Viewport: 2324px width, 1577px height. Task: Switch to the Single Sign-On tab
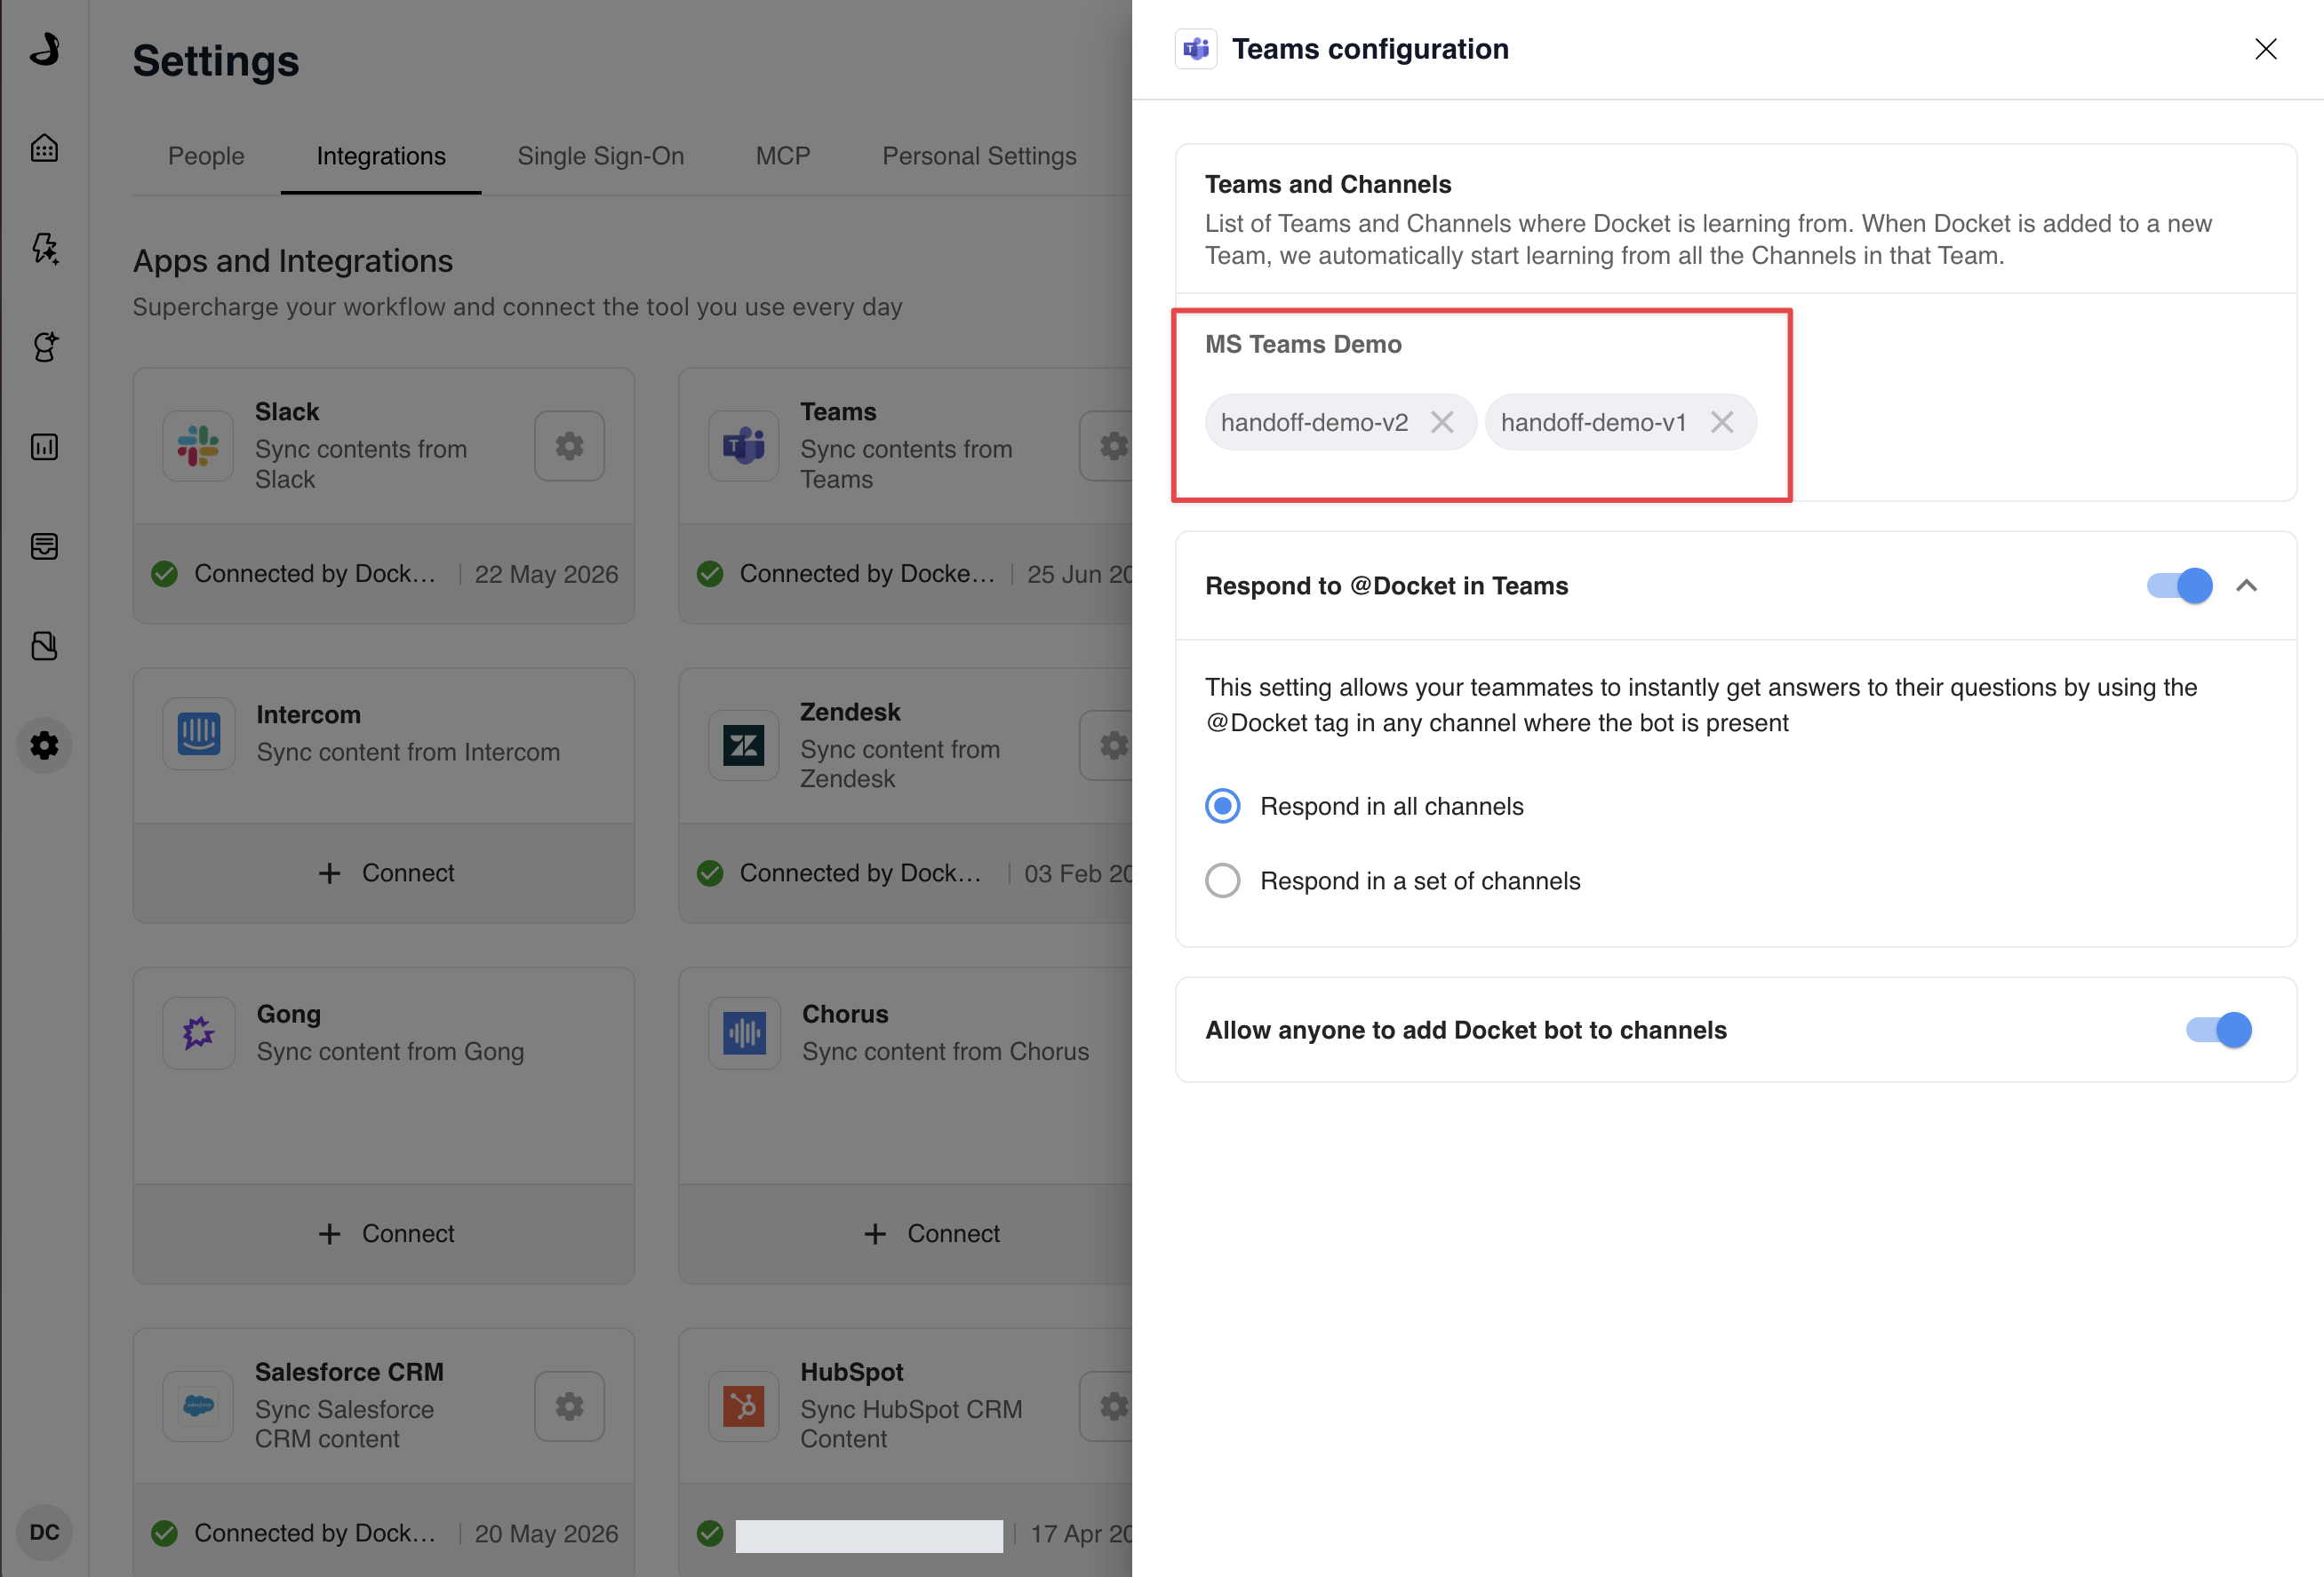click(x=600, y=156)
